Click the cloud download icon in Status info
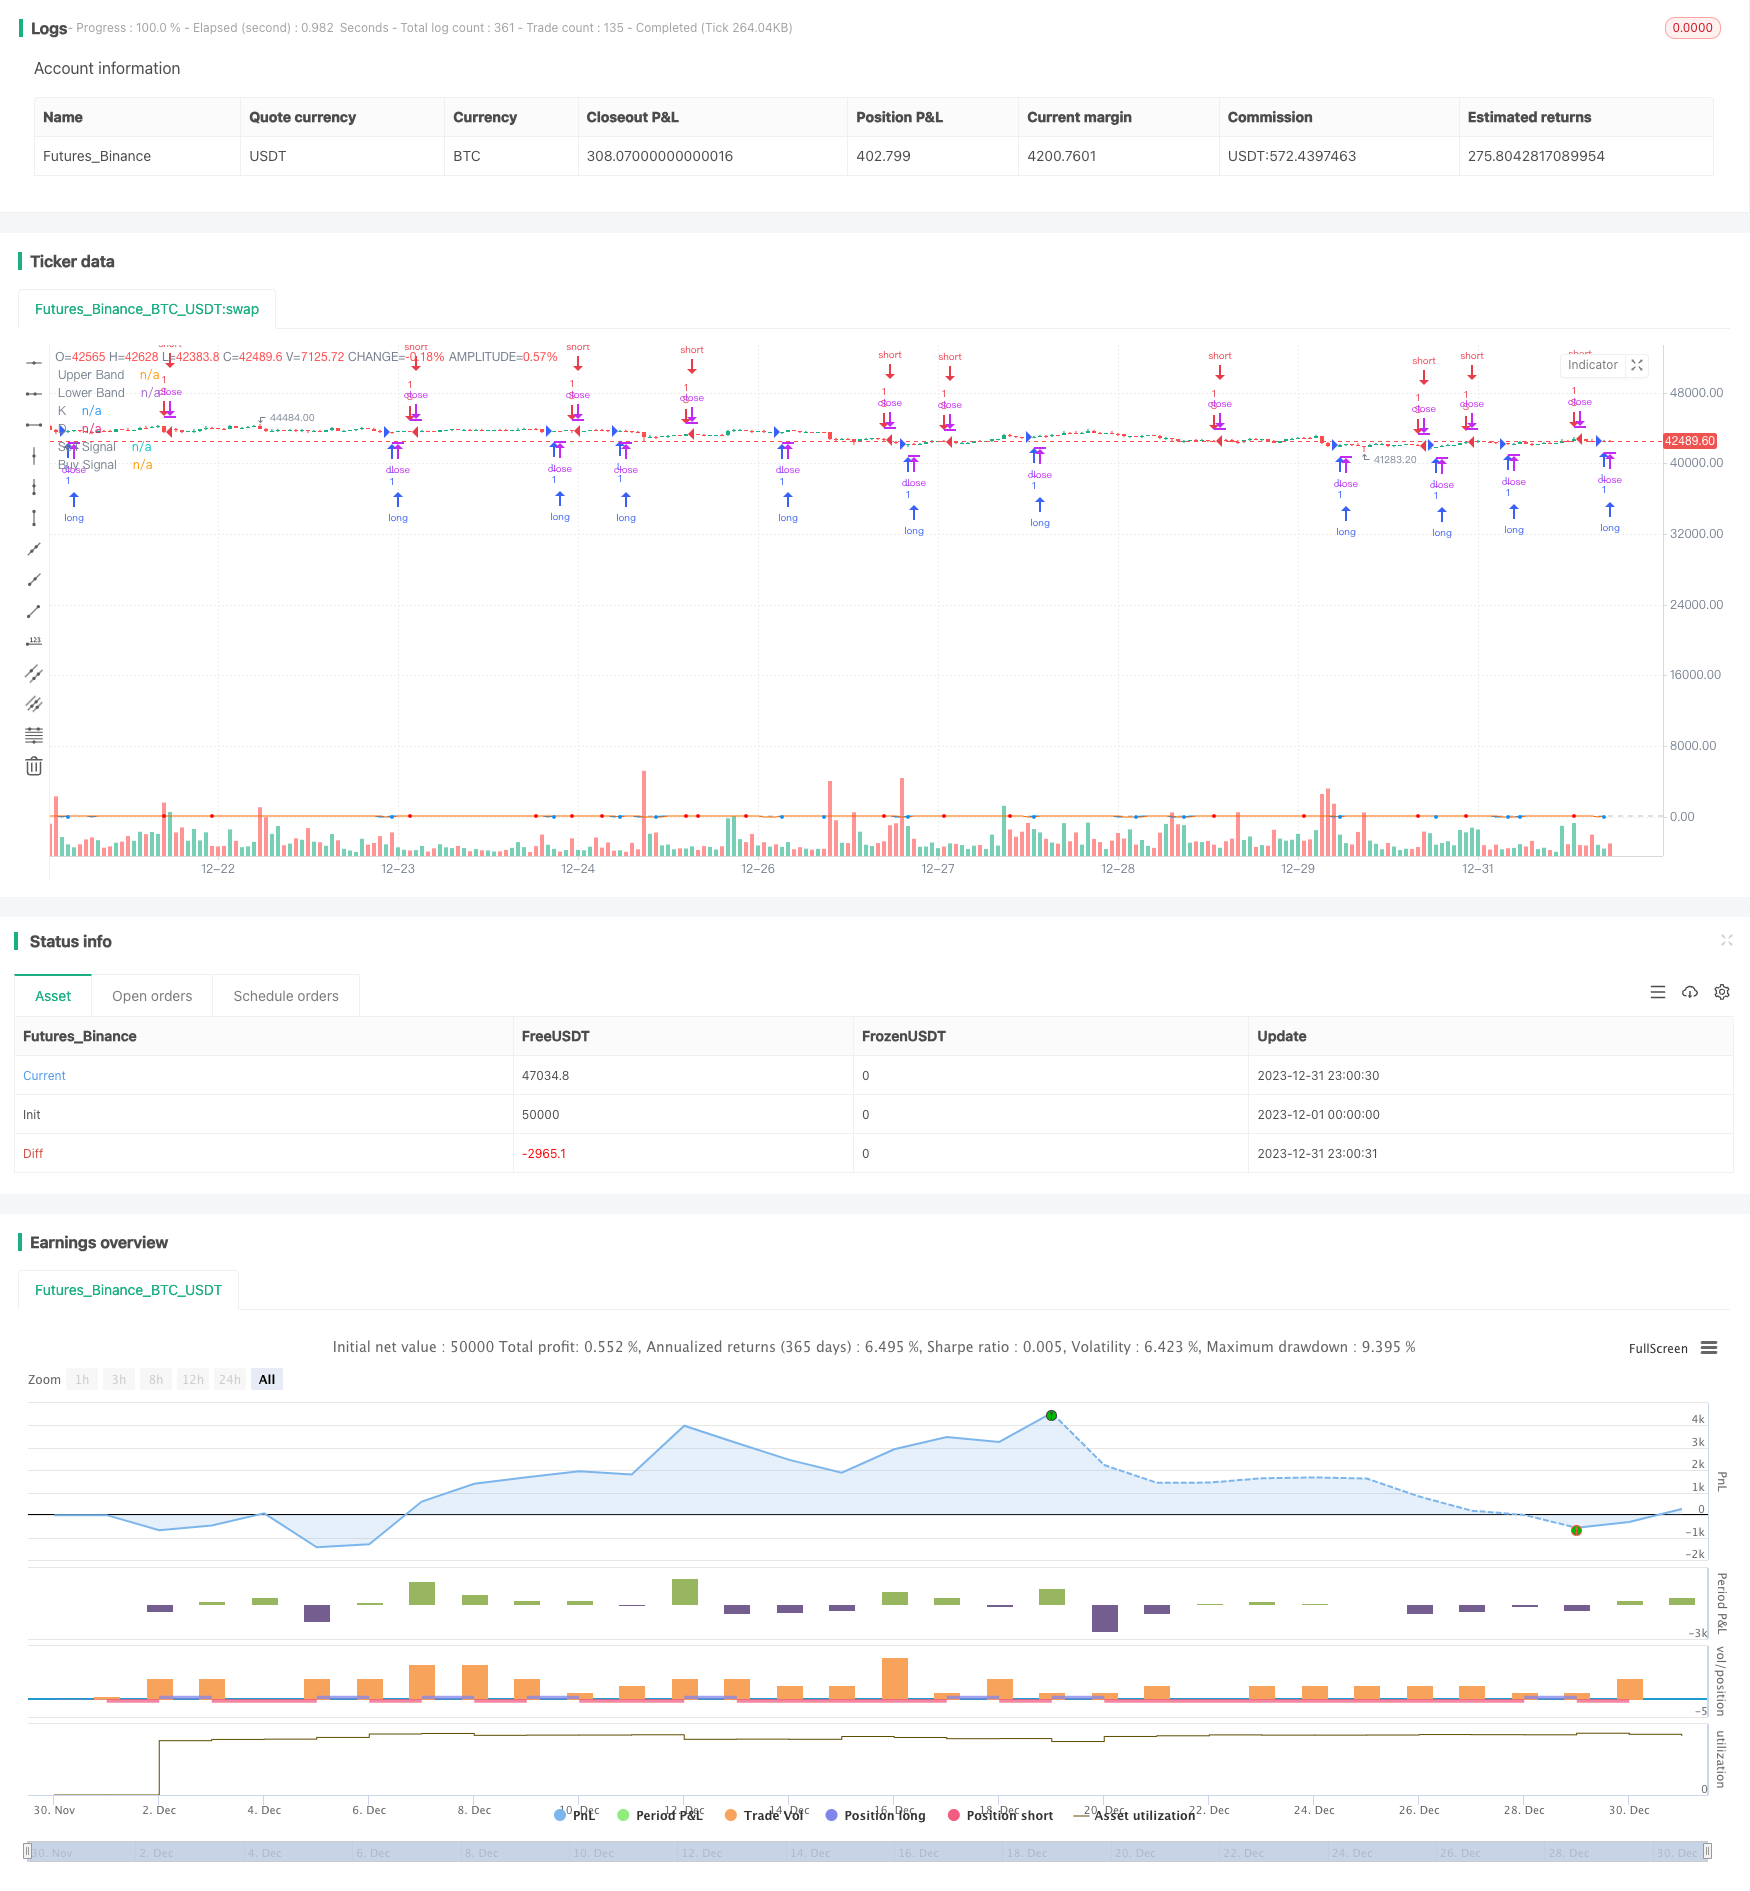This screenshot has height=1891, width=1750. click(x=1690, y=992)
